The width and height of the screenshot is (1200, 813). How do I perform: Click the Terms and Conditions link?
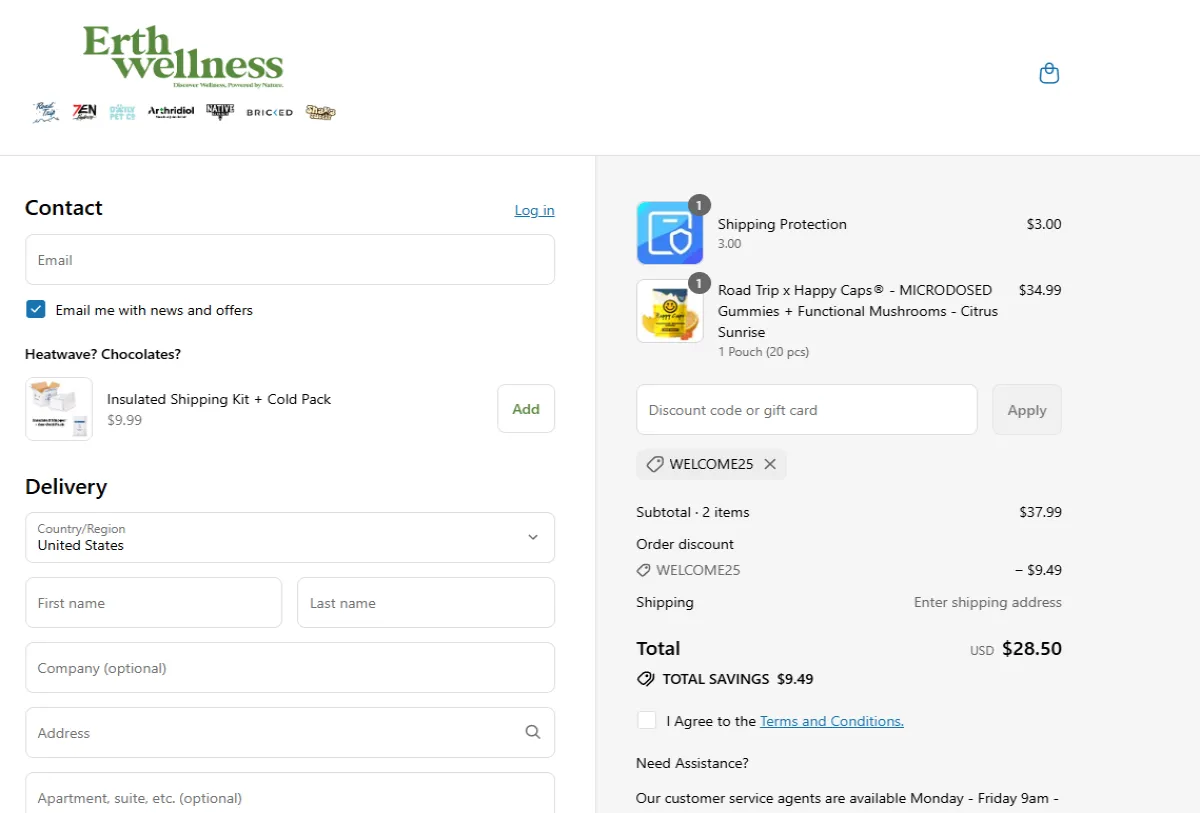pyautogui.click(x=831, y=720)
